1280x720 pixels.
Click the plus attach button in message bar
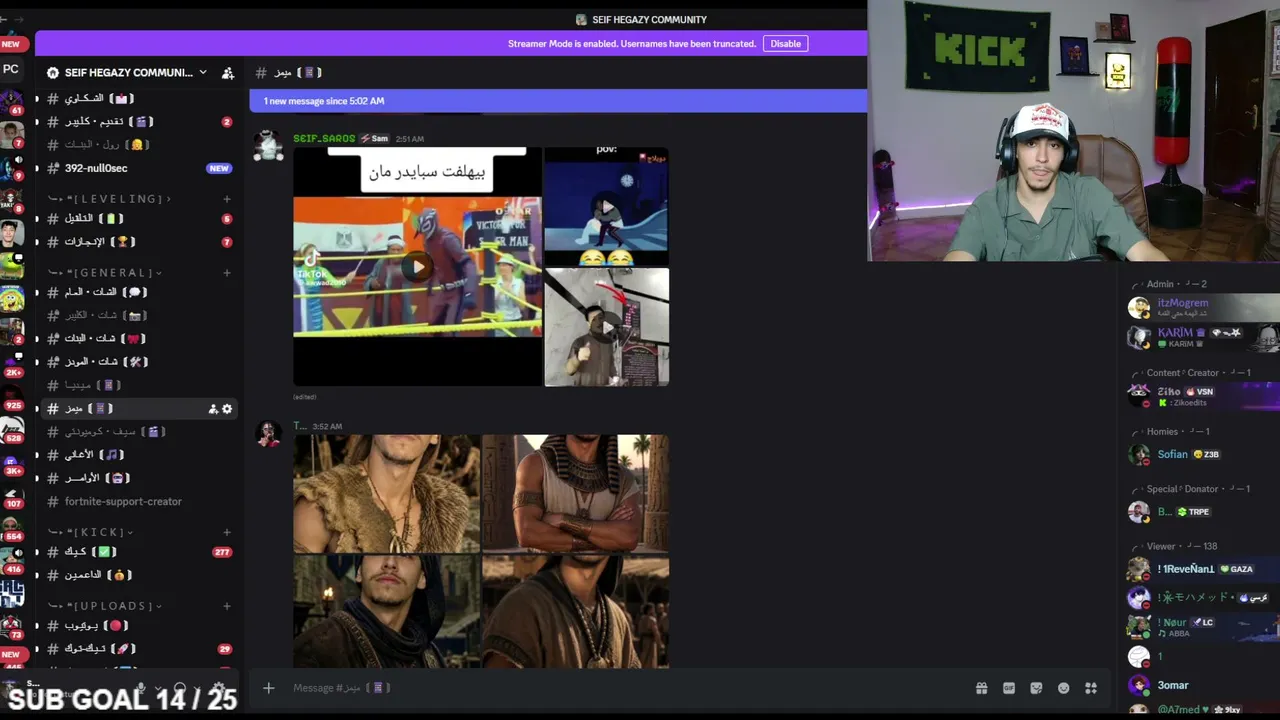[x=268, y=688]
